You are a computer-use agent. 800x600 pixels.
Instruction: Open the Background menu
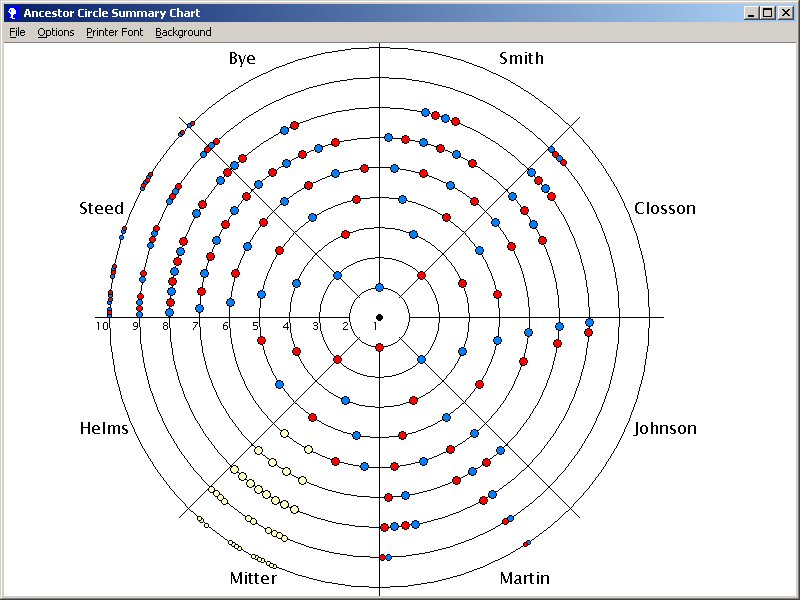pyautogui.click(x=183, y=32)
